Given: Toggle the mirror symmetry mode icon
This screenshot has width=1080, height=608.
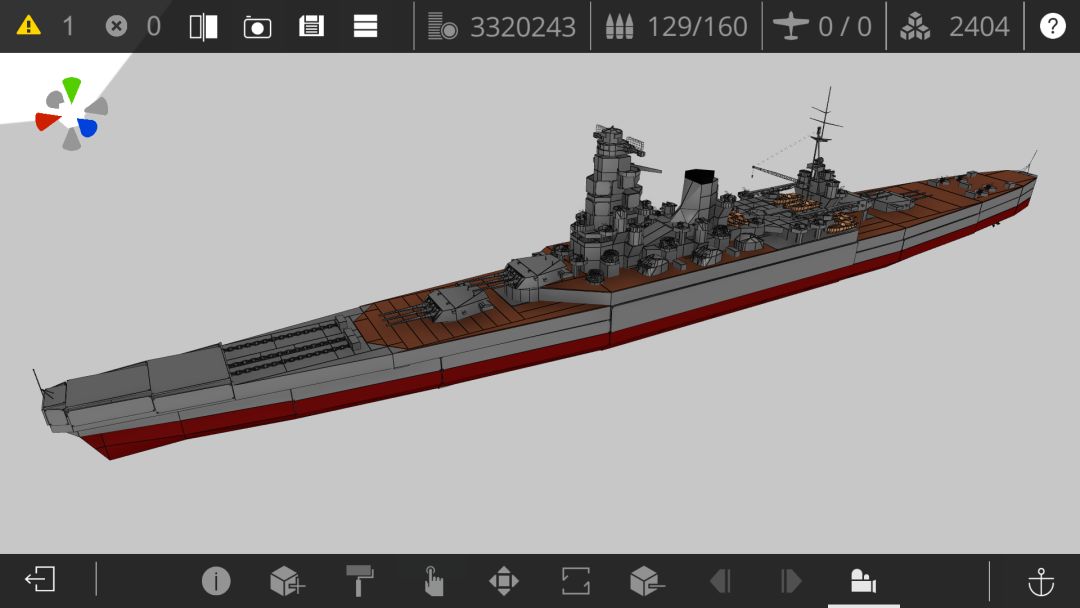Looking at the screenshot, I should 204,27.
